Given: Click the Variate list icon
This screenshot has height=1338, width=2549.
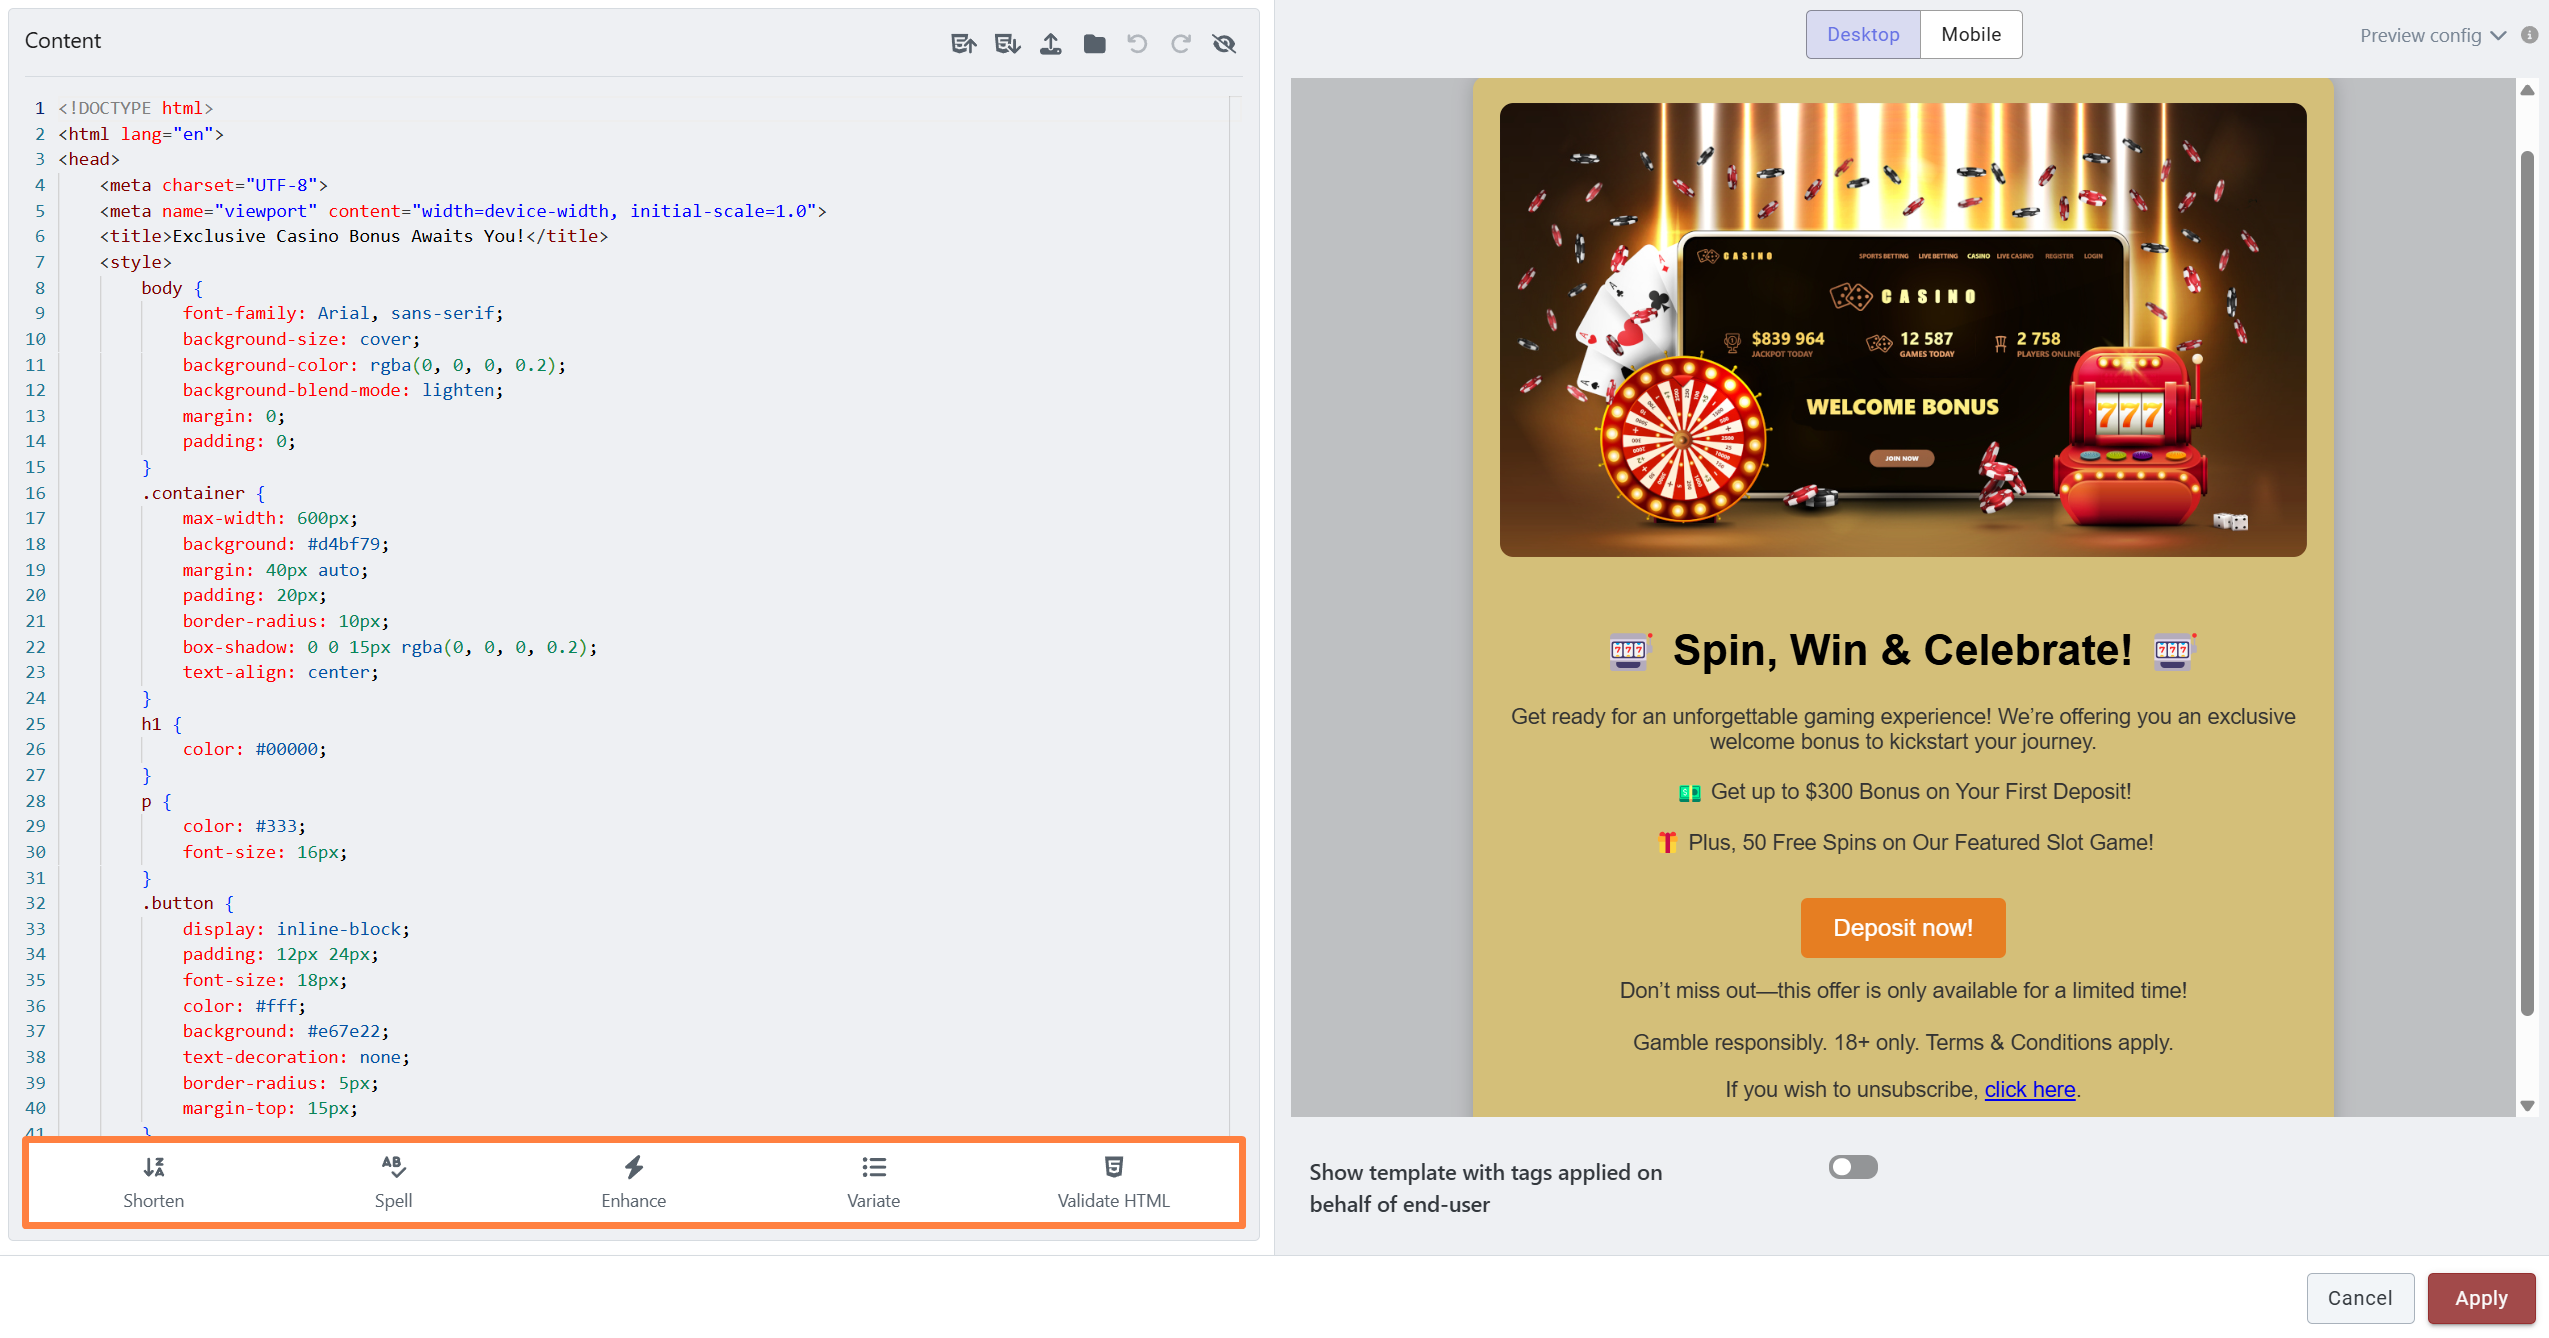Looking at the screenshot, I should [874, 1167].
